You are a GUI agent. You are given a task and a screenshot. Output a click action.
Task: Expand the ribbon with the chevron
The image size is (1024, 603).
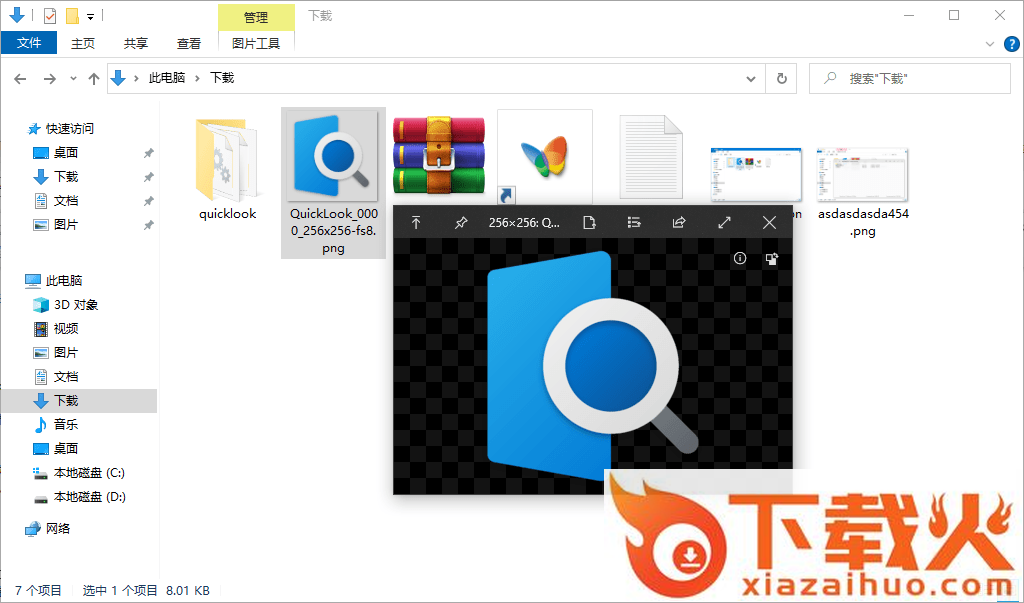coord(989,44)
